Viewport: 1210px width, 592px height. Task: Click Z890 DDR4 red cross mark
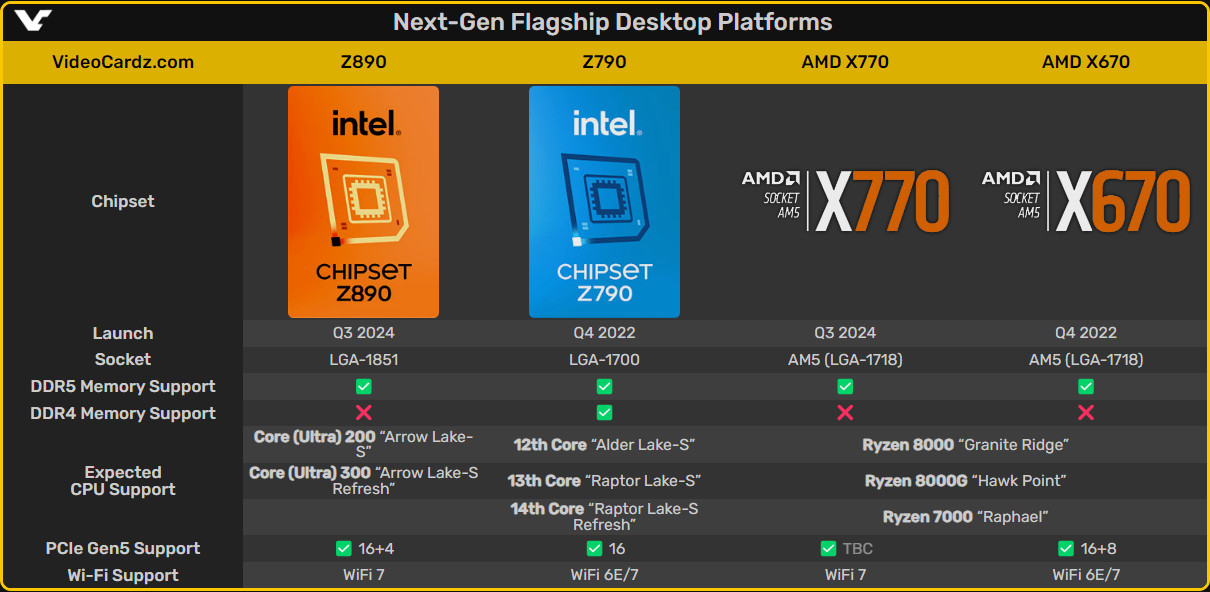point(363,413)
